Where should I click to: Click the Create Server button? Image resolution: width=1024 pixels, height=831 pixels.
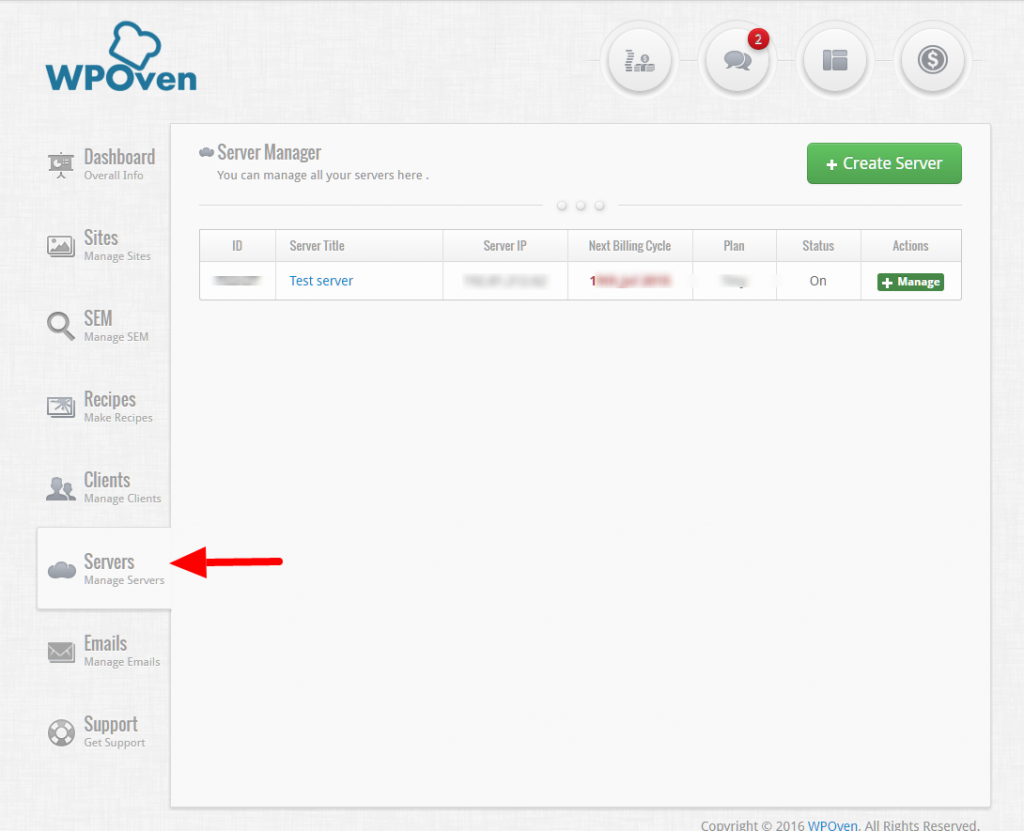tap(884, 163)
